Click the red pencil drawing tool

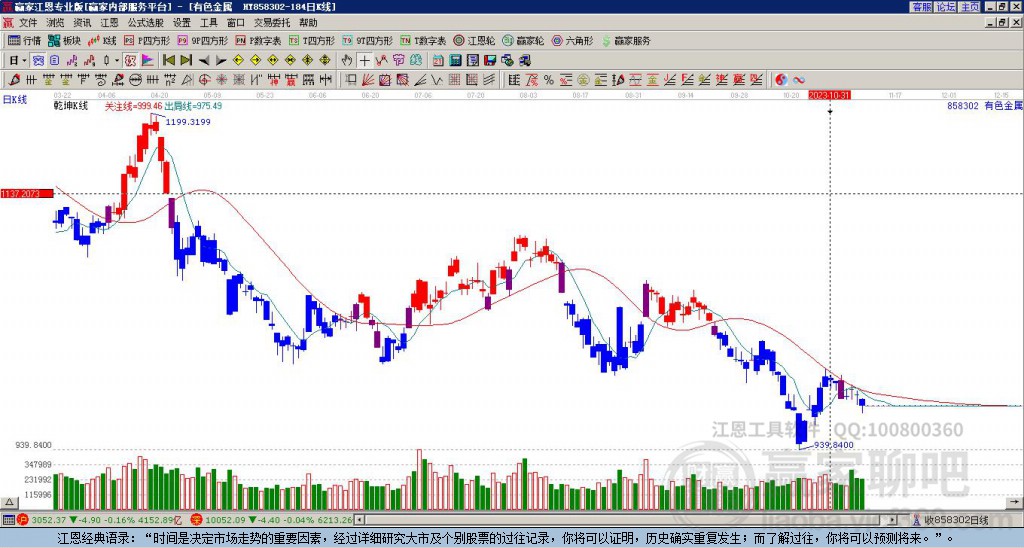14,80
